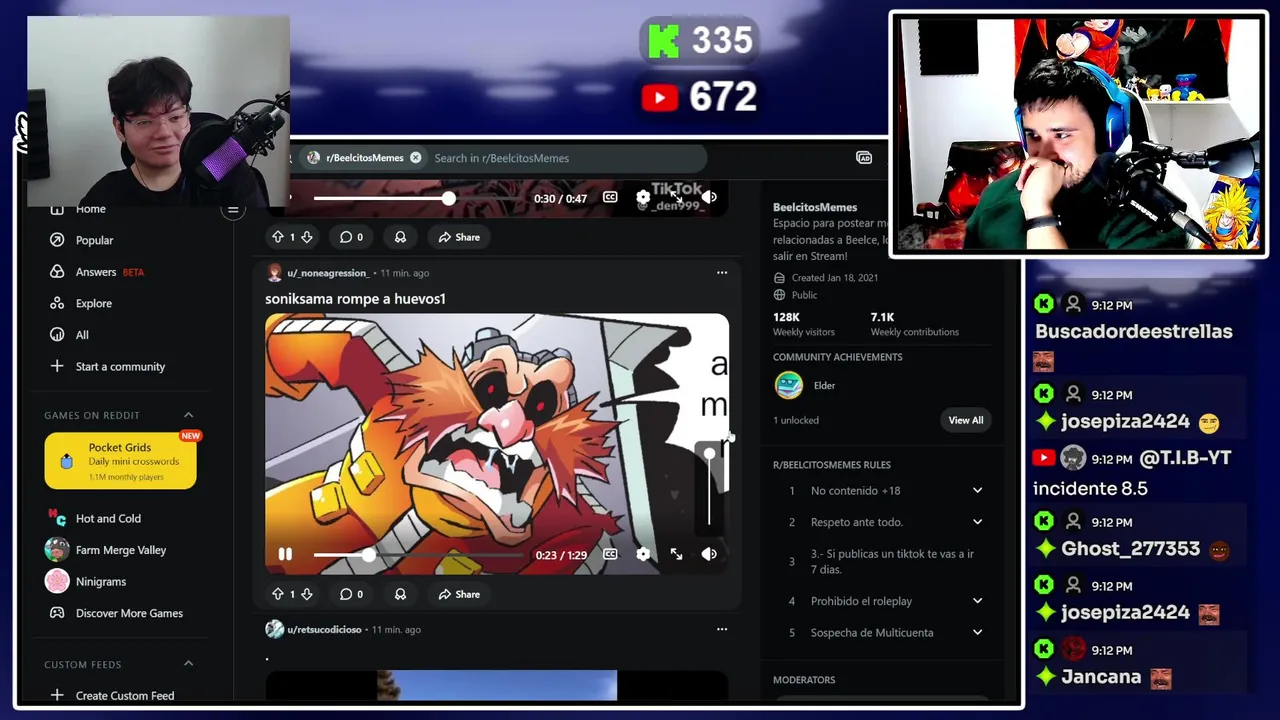Click the Popular arrow icon in the sidebar
The width and height of the screenshot is (1280, 720).
click(x=57, y=240)
